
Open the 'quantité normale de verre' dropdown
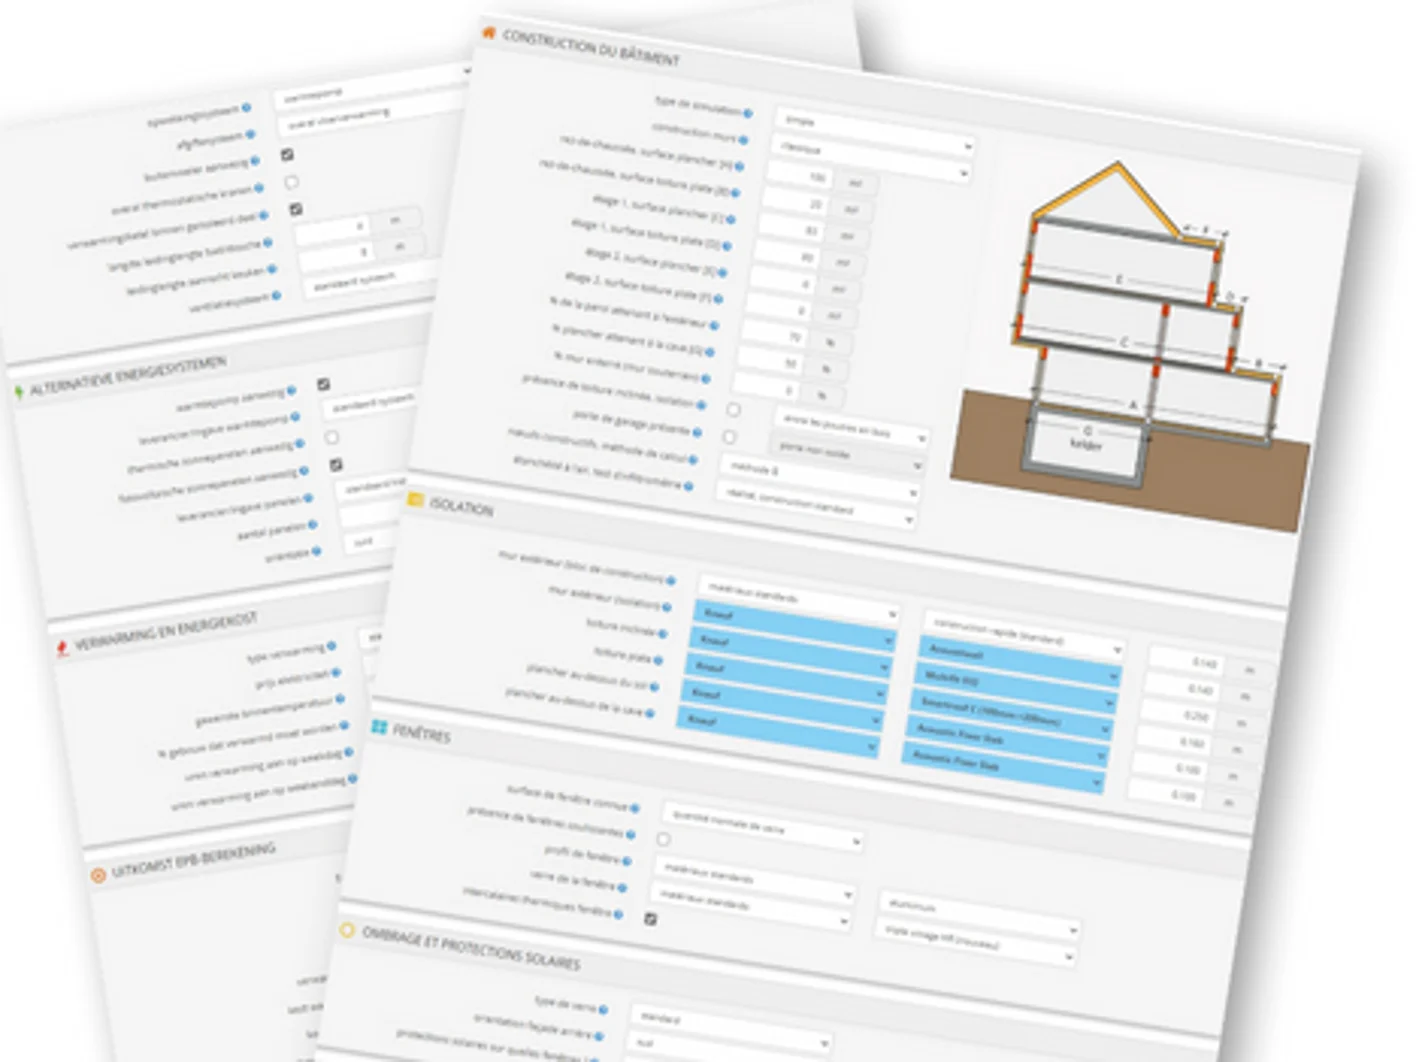click(x=762, y=828)
